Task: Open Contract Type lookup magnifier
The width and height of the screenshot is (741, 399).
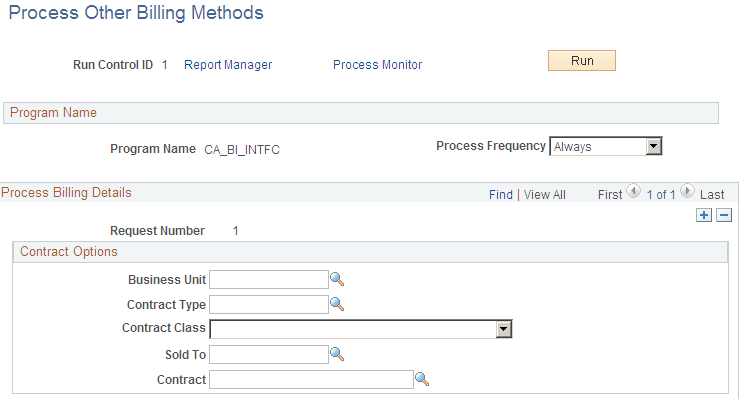Action: pos(337,304)
